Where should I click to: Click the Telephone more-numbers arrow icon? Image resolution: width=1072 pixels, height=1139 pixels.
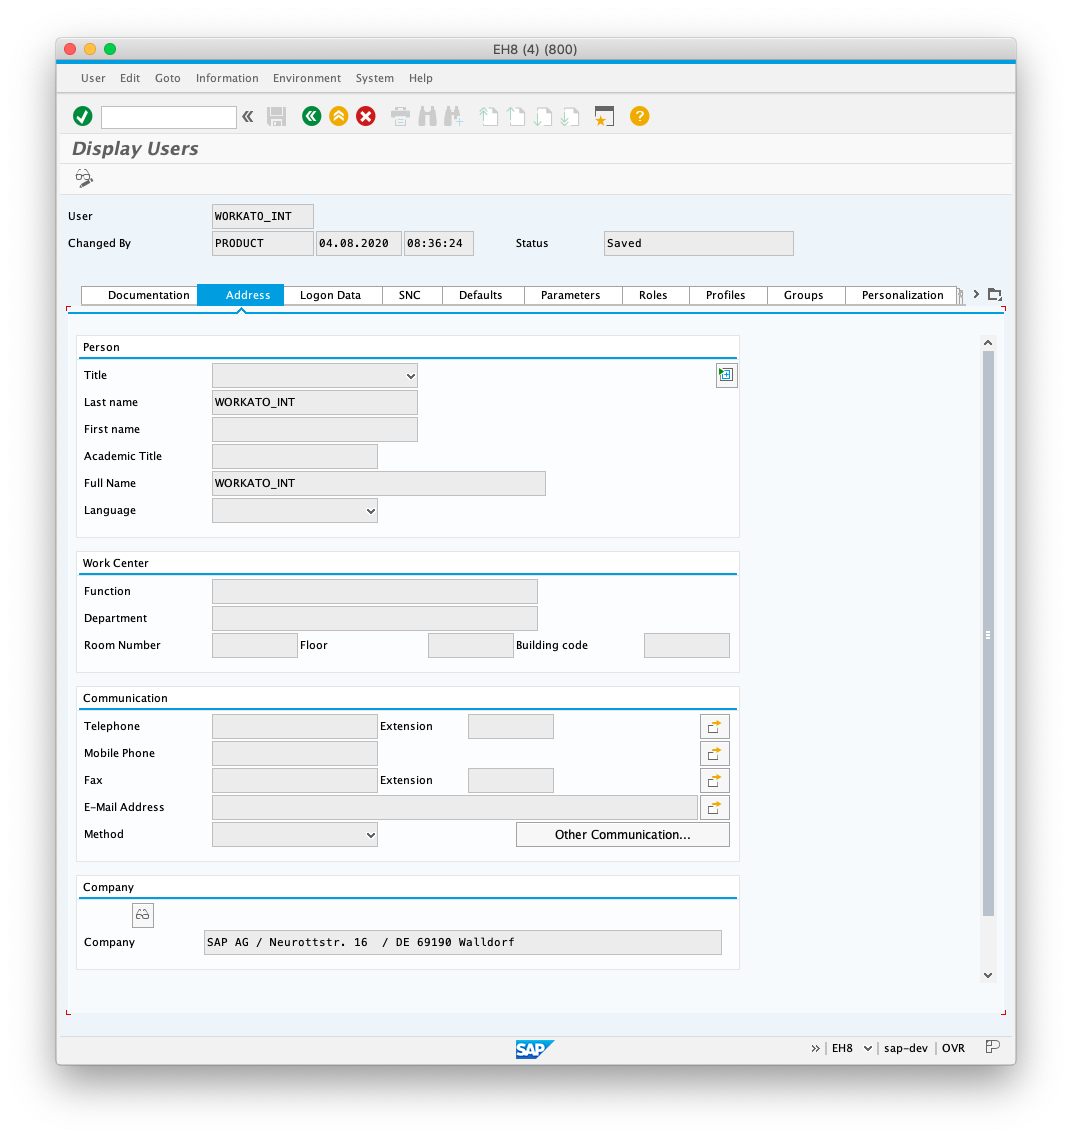714,727
